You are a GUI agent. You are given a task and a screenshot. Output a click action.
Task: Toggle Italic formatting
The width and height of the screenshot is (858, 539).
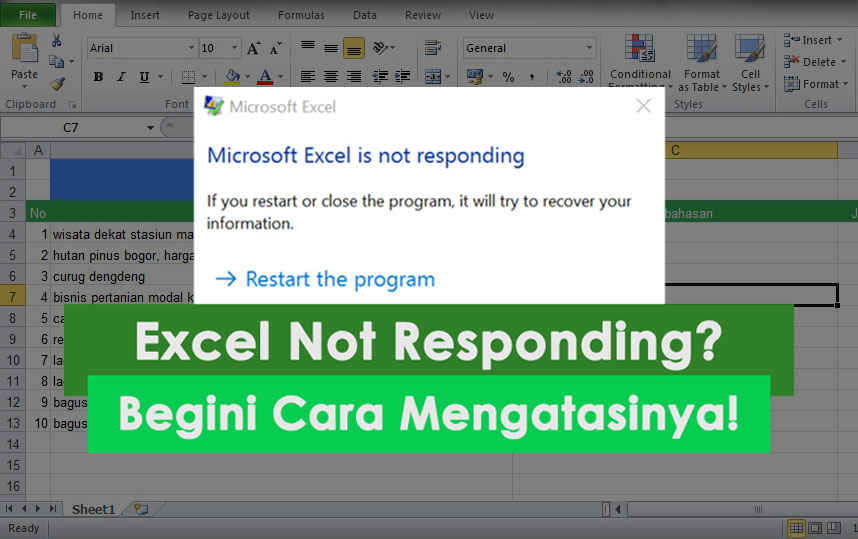(121, 77)
